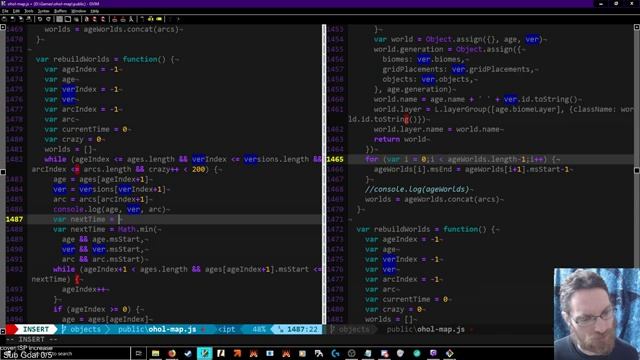Click the objects branch label in left statusline
The height and width of the screenshot is (360, 640).
85,329
